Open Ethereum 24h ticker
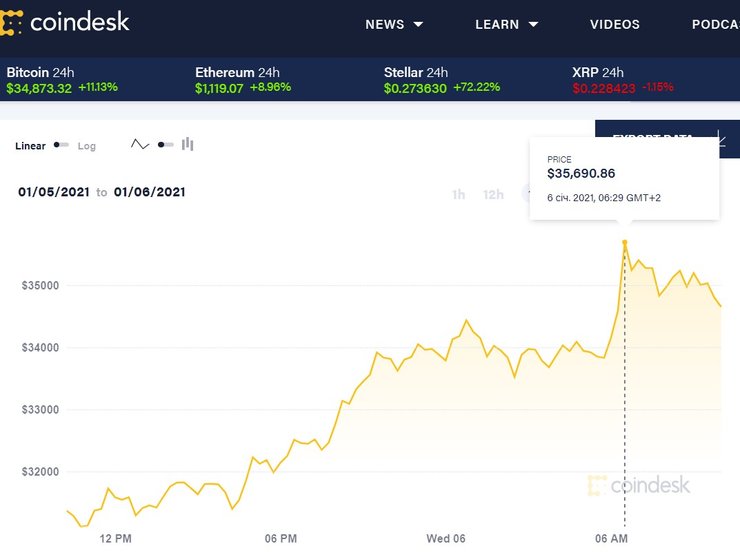Image resolution: width=740 pixels, height=552 pixels. [243, 79]
